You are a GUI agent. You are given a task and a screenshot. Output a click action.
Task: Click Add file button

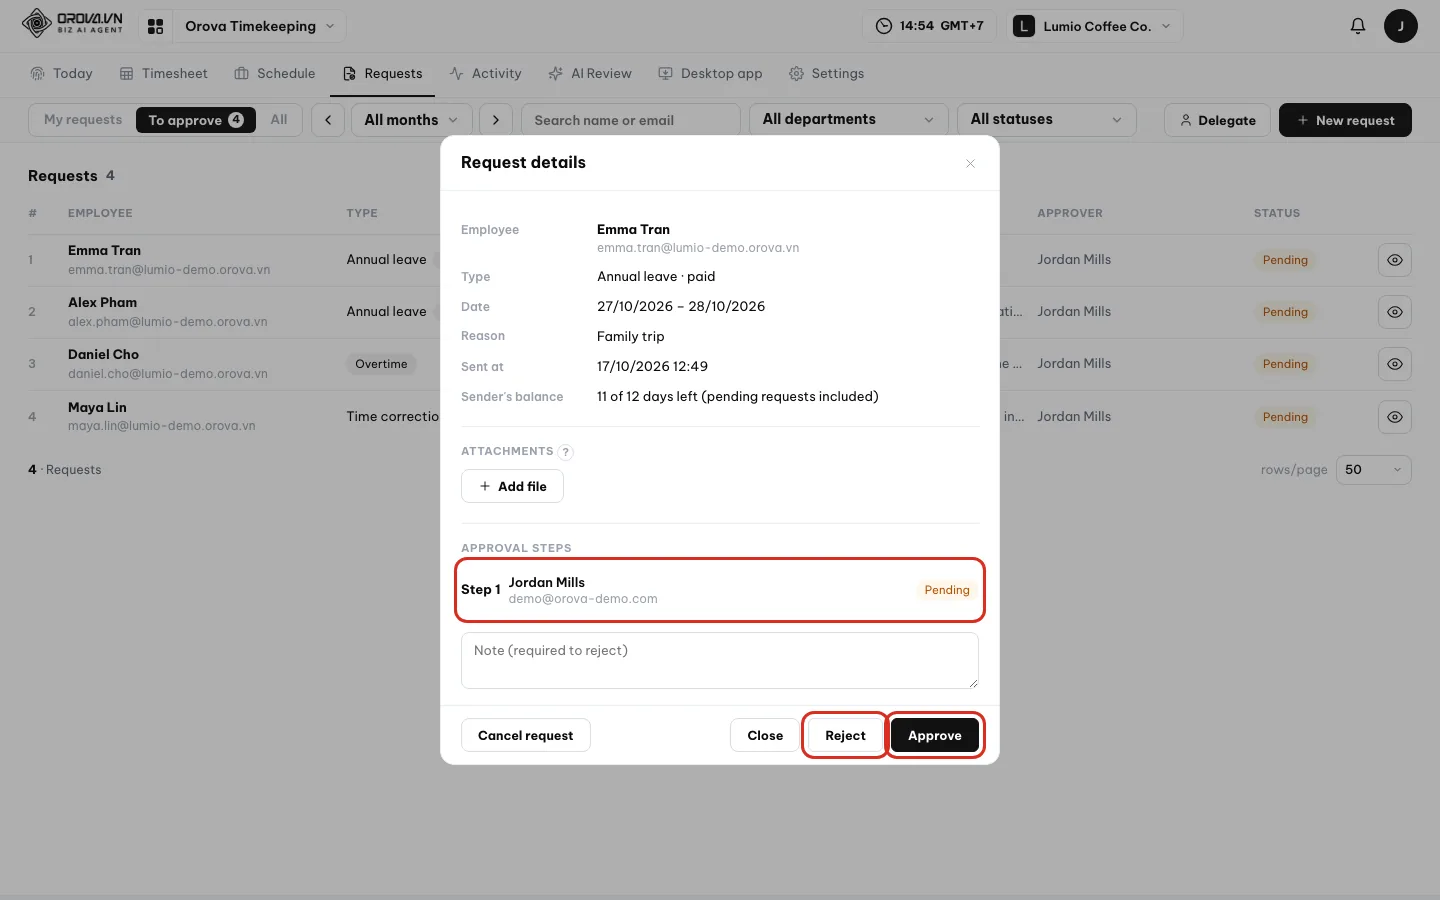click(512, 487)
